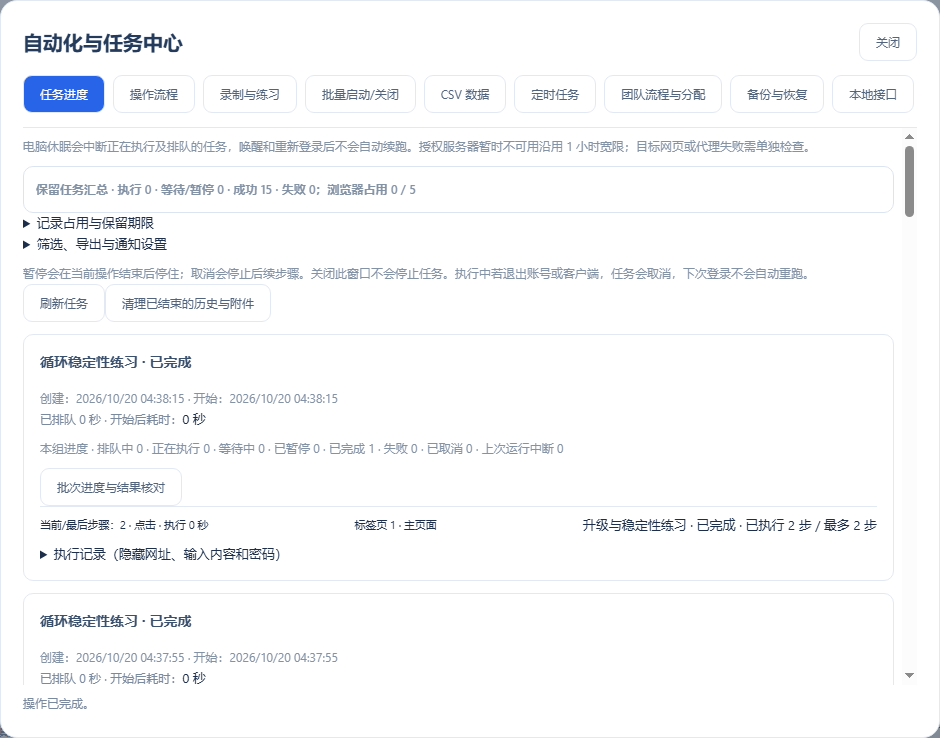Click 标签页 1 · 主页面 text
The image size is (940, 738).
click(x=395, y=525)
